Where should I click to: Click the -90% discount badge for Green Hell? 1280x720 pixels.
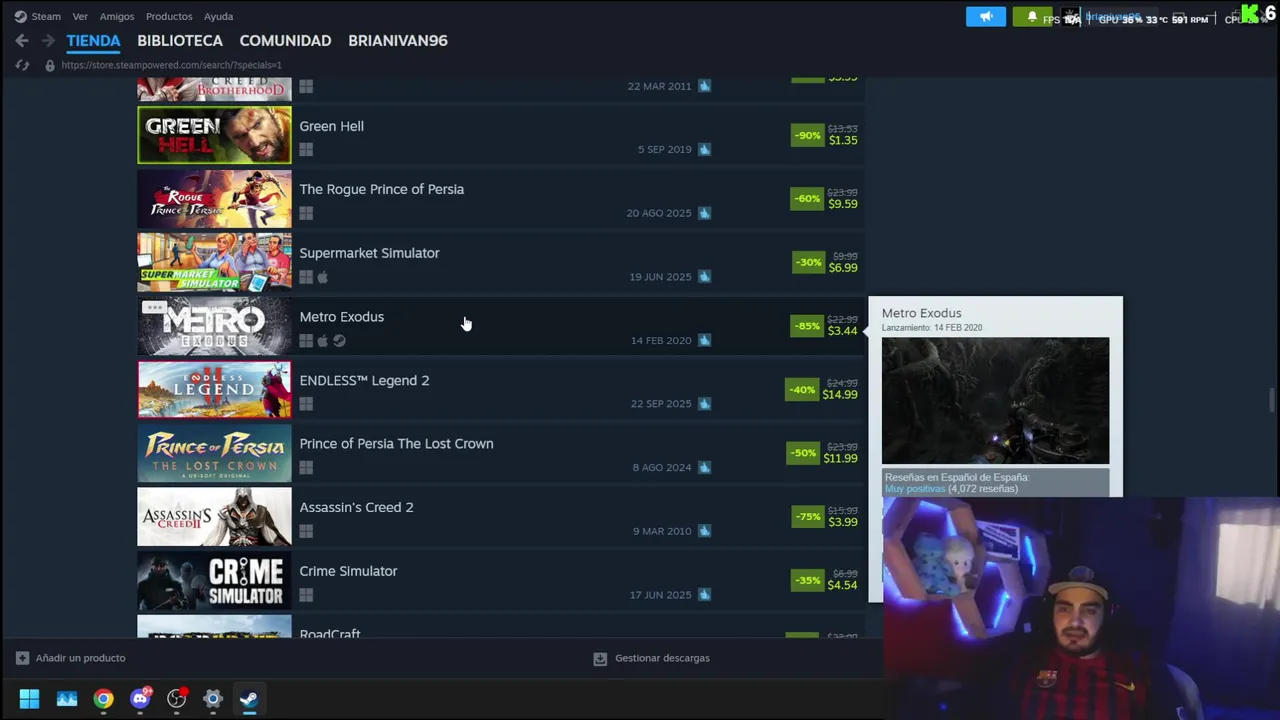(x=807, y=135)
